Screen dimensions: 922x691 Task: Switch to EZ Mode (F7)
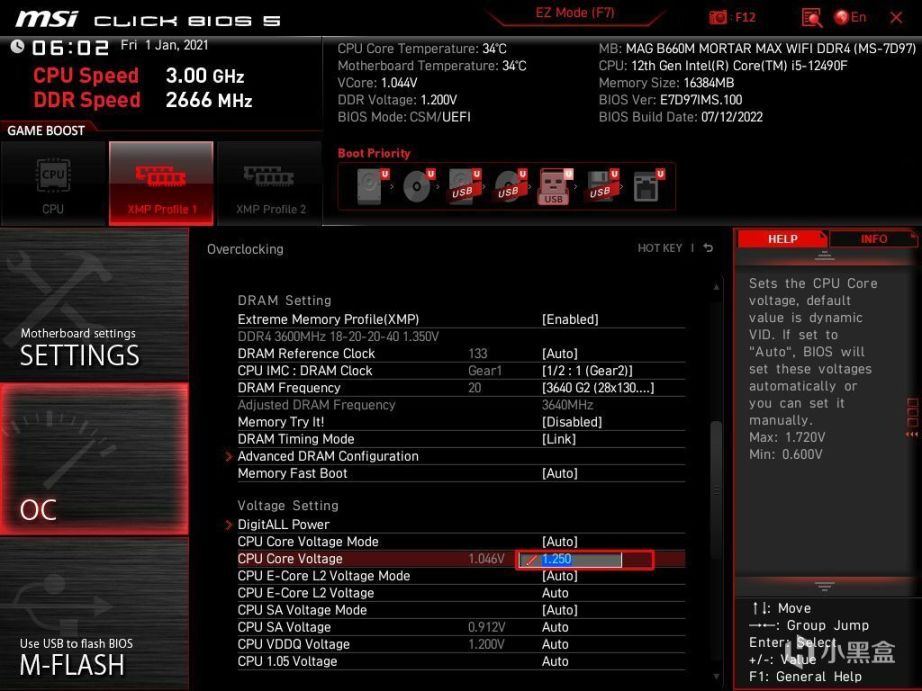click(x=574, y=13)
